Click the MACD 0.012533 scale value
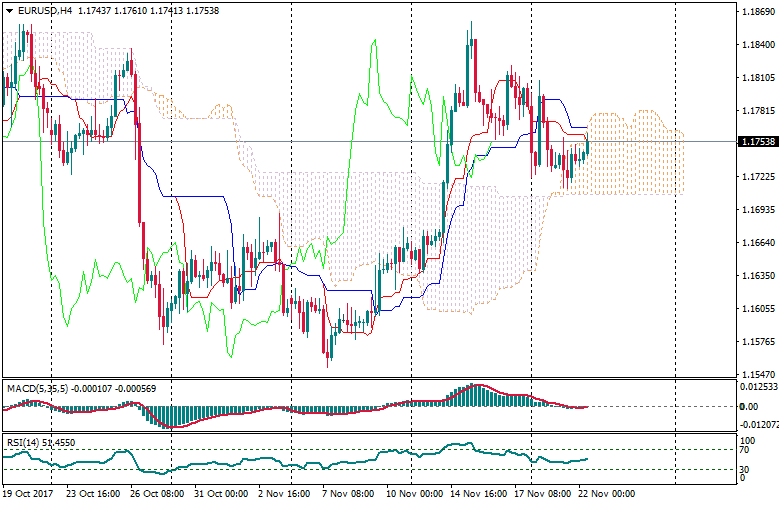This screenshot has width=779, height=505. pos(757,386)
